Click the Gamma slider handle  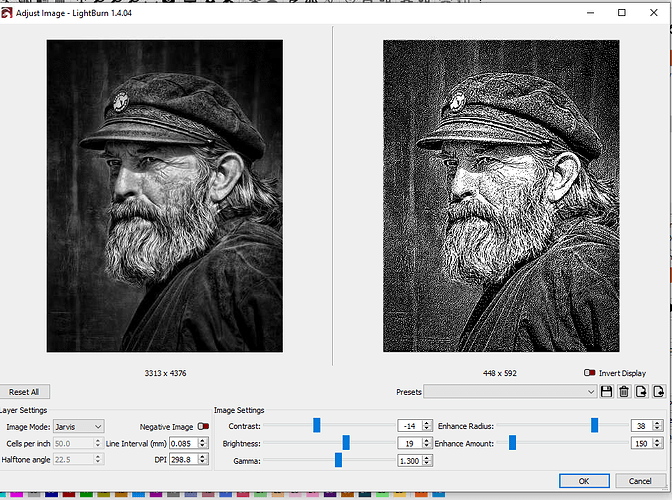(339, 460)
